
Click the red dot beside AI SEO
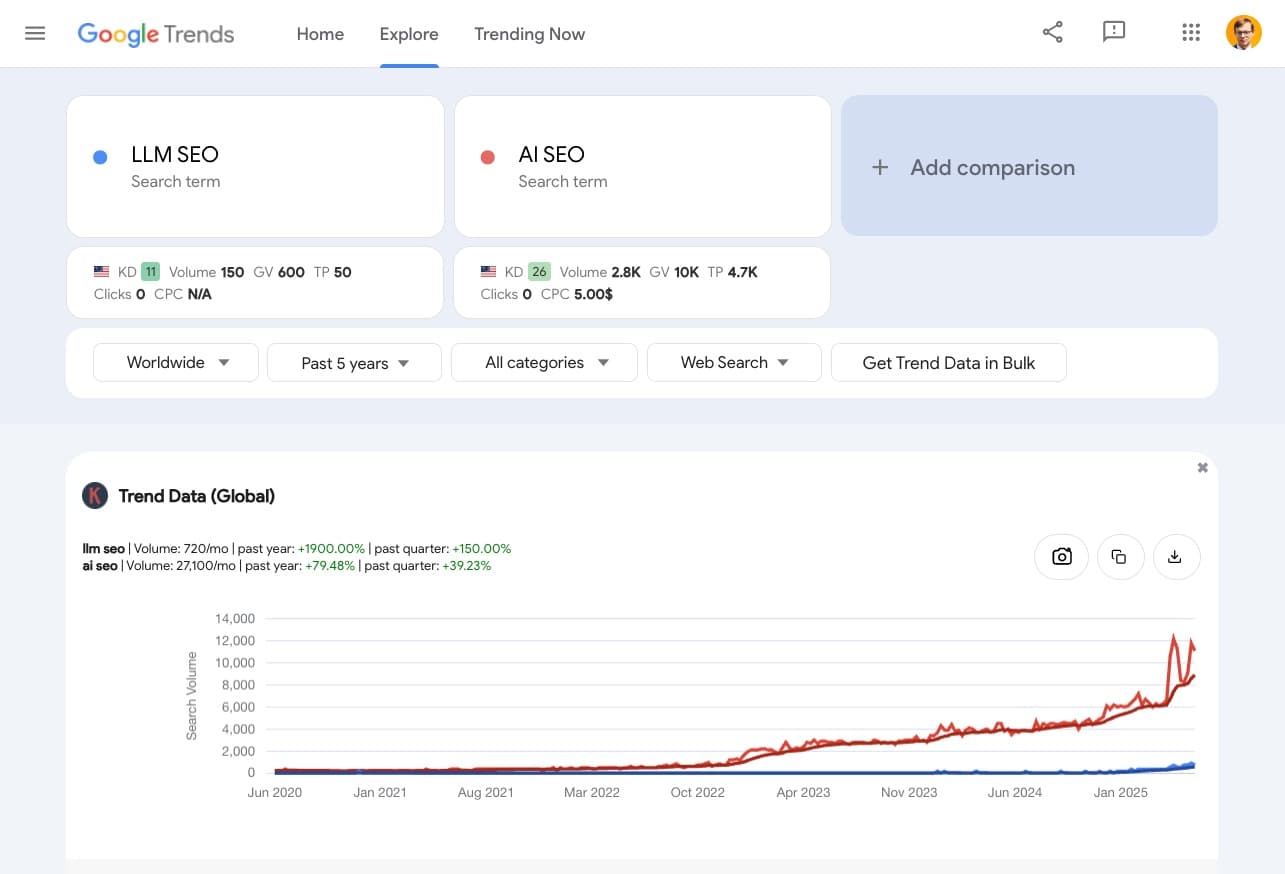487,157
